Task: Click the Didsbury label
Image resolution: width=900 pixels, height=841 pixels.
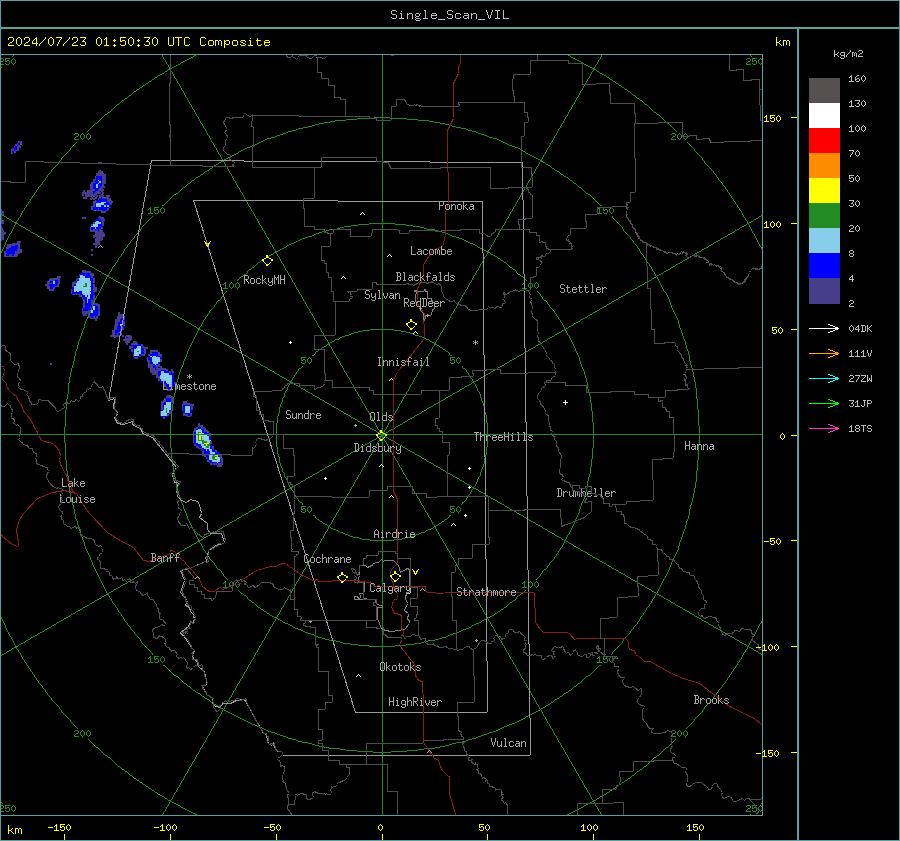Action: (377, 448)
